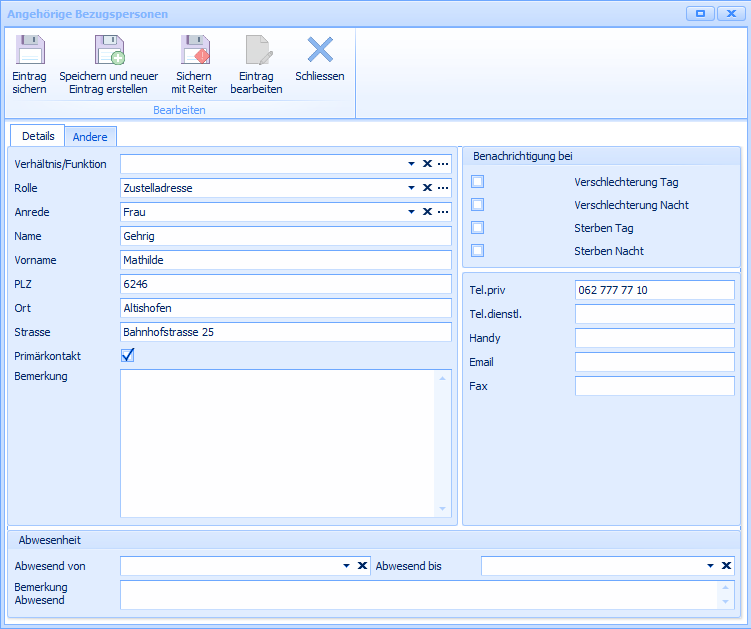The height and width of the screenshot is (629, 751).
Task: Click the Eintrag sichern save icon
Action: point(30,51)
